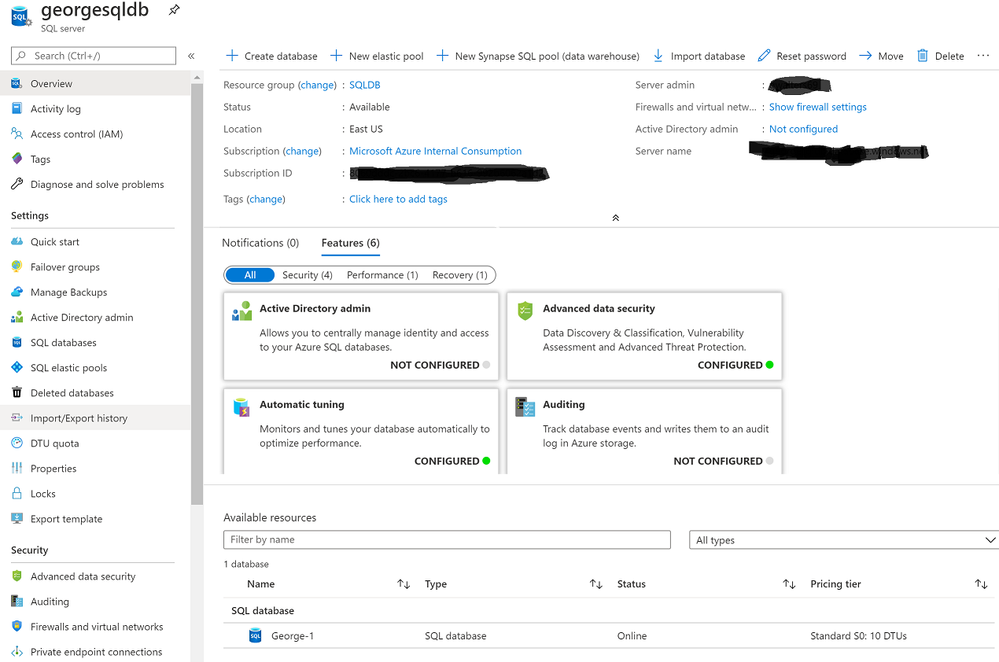This screenshot has height=662, width=999.
Task: Open Quick start icon
Action: point(17,241)
